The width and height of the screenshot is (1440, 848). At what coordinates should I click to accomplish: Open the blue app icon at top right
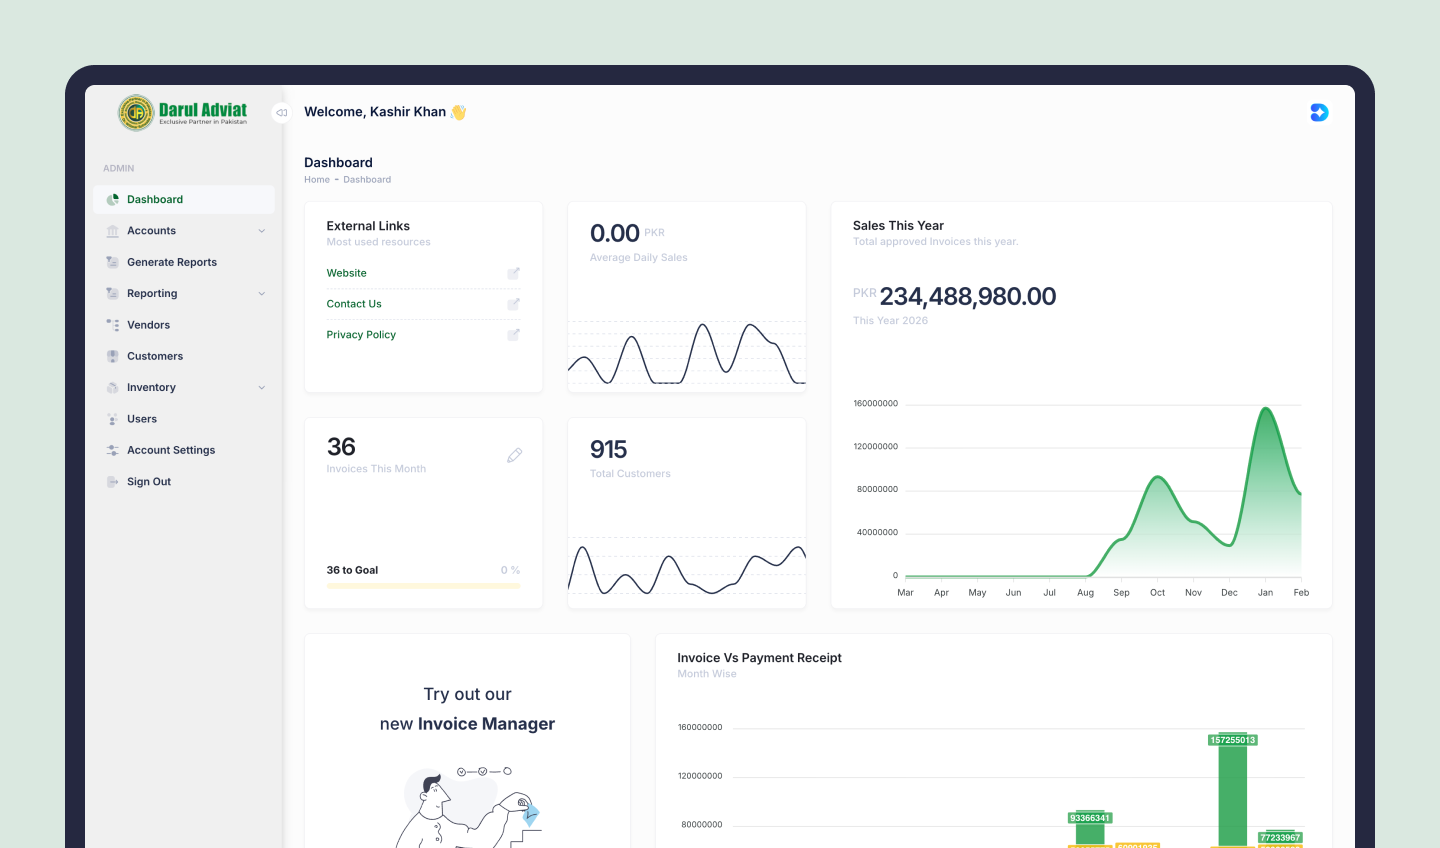click(1319, 113)
